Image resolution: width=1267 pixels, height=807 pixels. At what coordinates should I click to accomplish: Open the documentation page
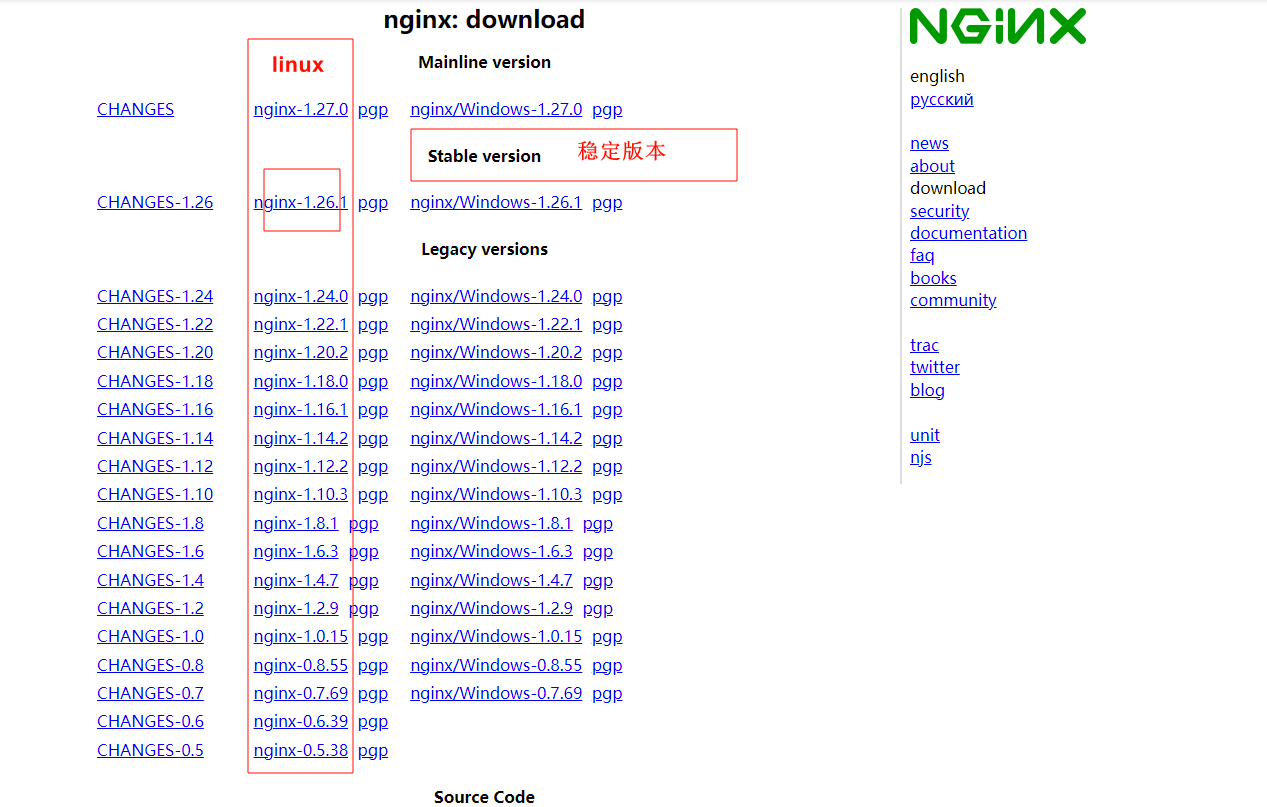(x=968, y=233)
